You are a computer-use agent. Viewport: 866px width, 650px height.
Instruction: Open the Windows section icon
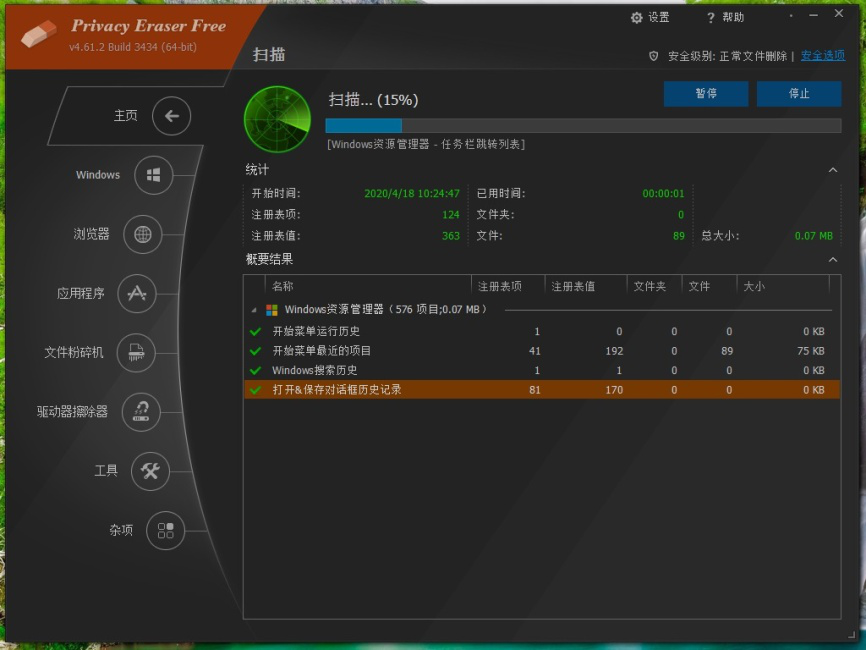(x=154, y=175)
